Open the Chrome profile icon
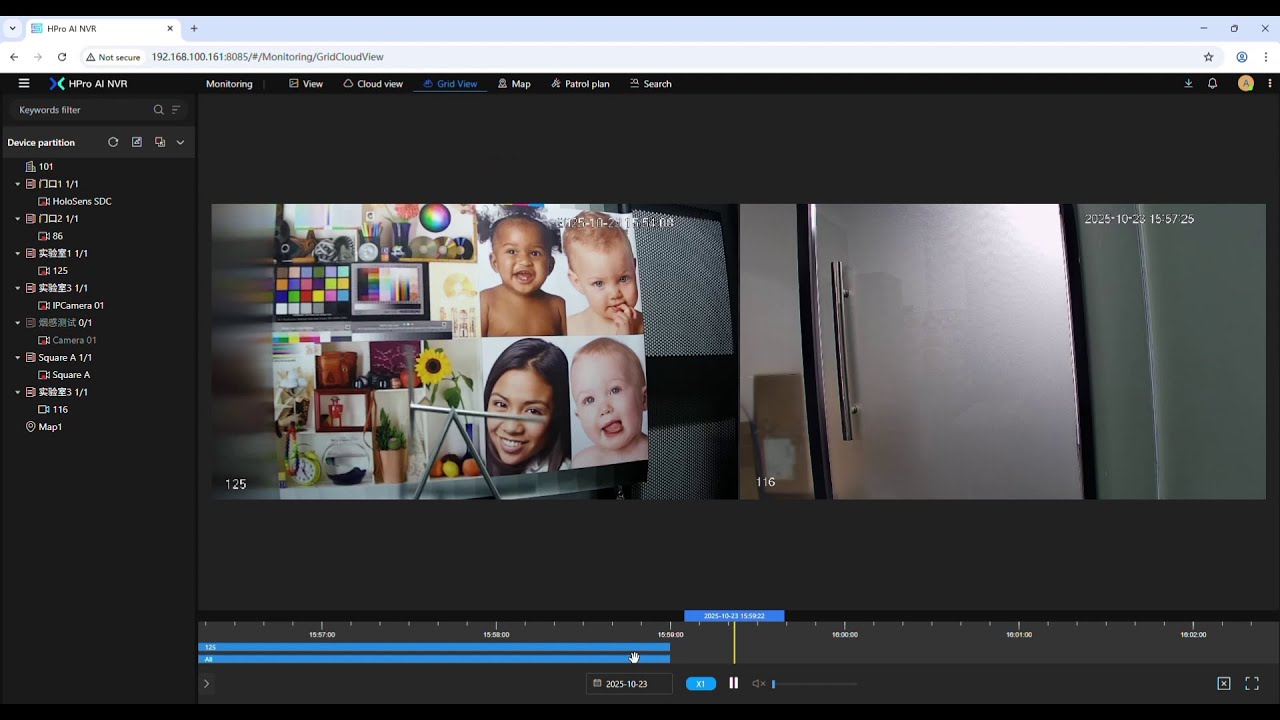Viewport: 1280px width, 720px height. [1242, 57]
